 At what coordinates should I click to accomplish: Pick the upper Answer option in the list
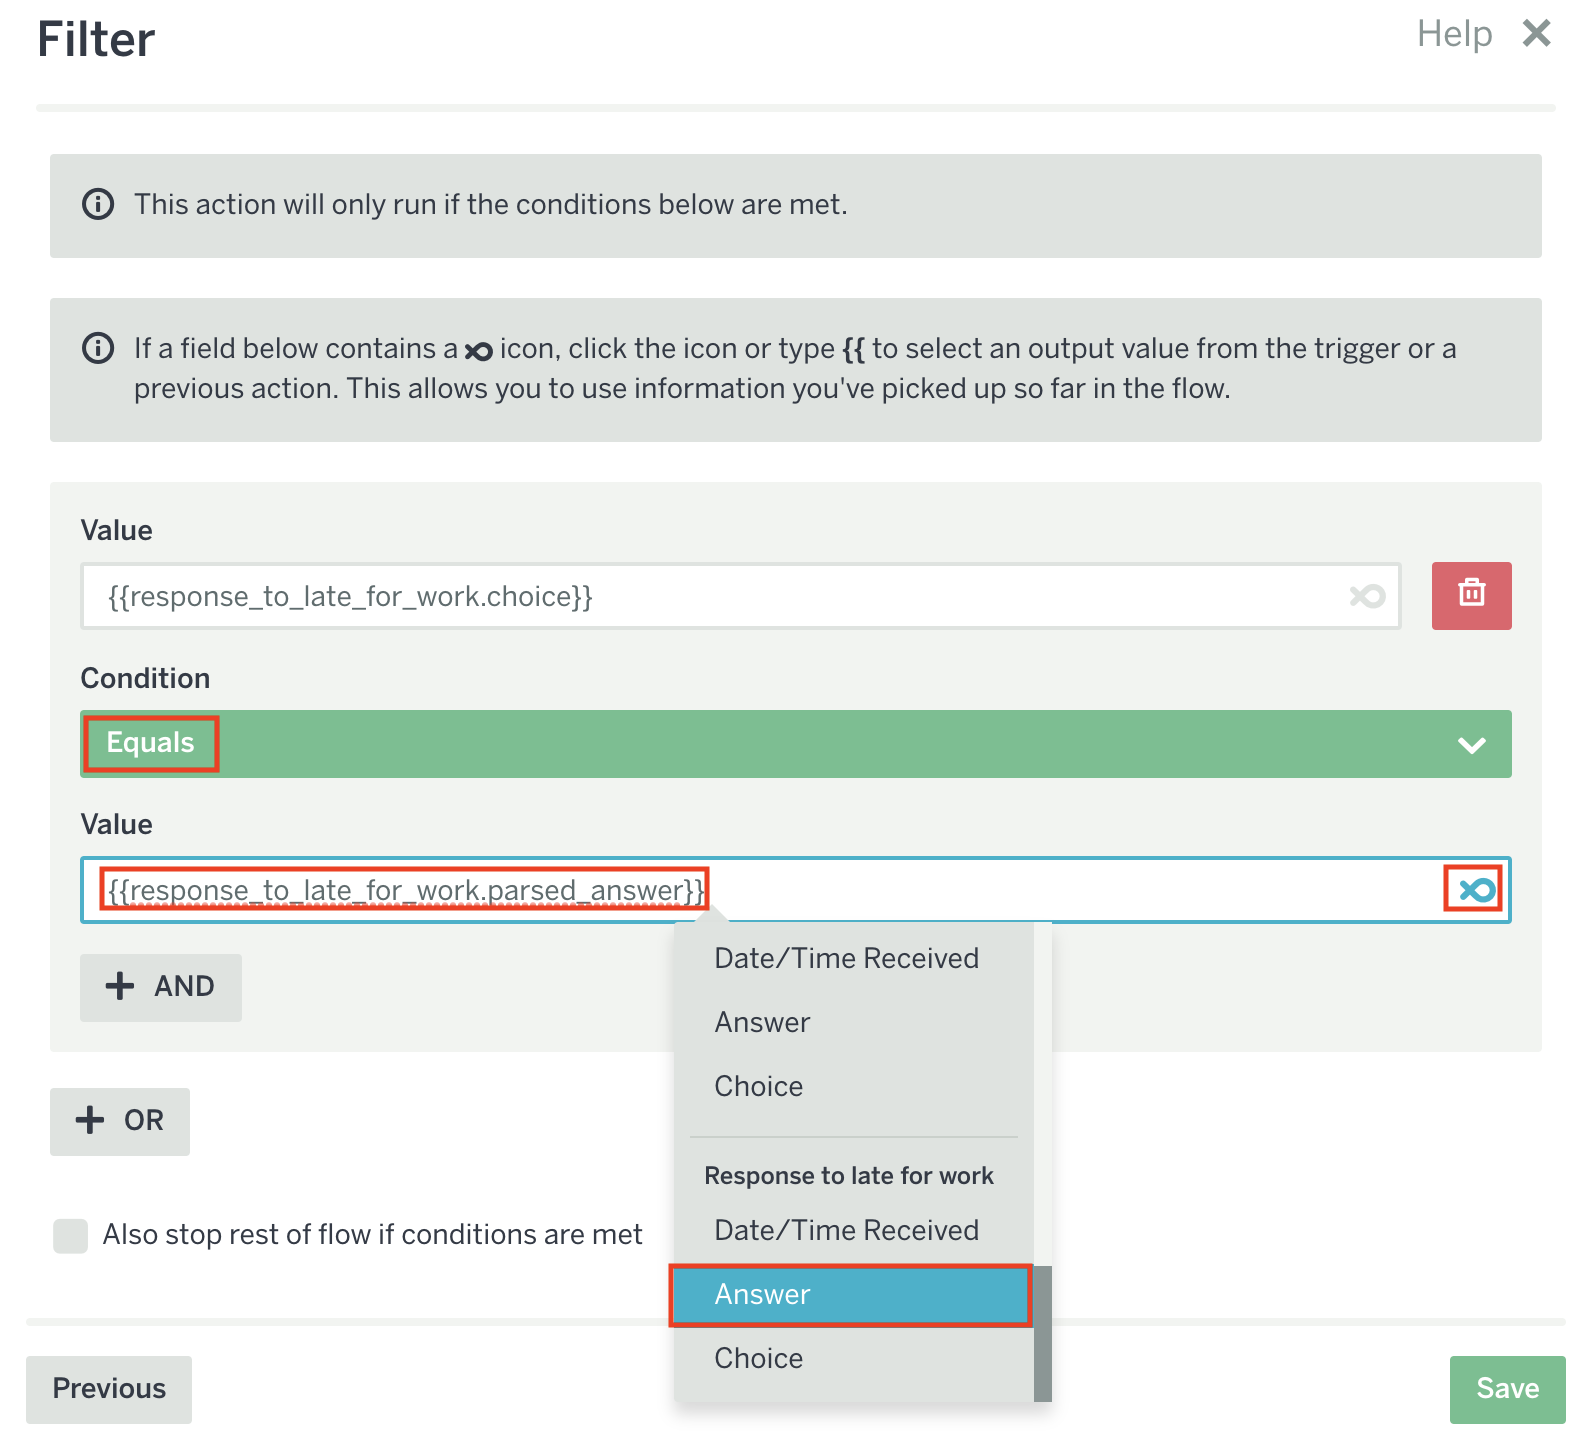pyautogui.click(x=762, y=1022)
